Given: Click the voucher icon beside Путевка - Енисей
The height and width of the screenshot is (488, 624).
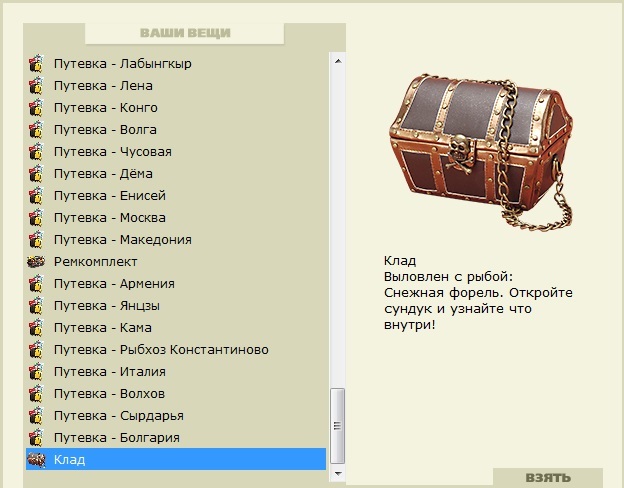Looking at the screenshot, I should [36, 195].
